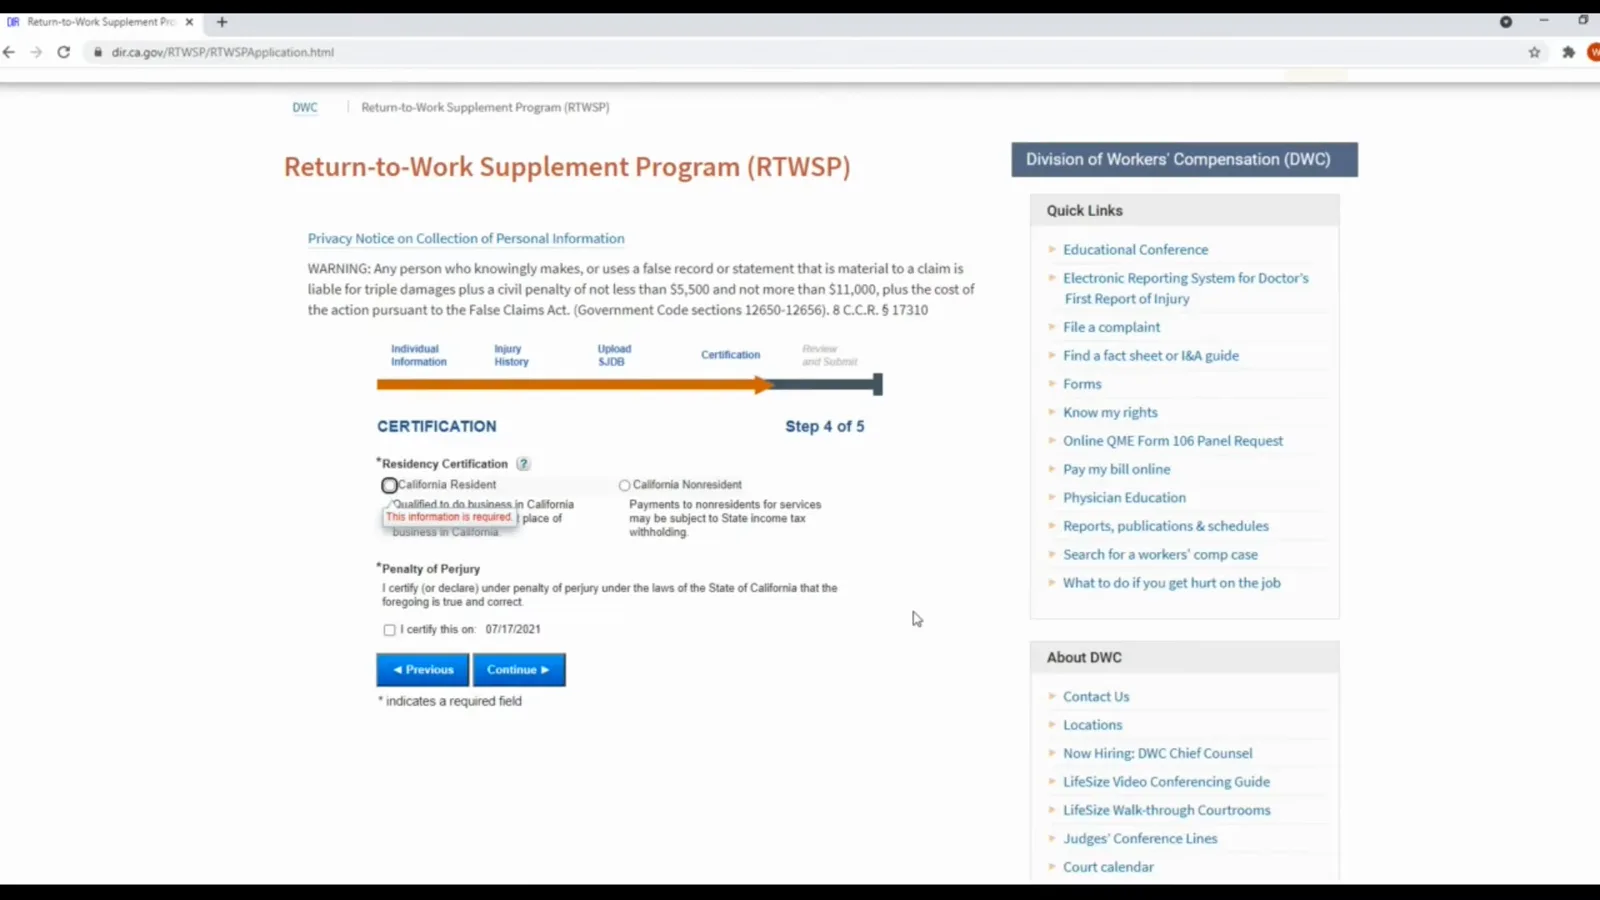Click the Previous button
The width and height of the screenshot is (1600, 900).
[x=422, y=670]
